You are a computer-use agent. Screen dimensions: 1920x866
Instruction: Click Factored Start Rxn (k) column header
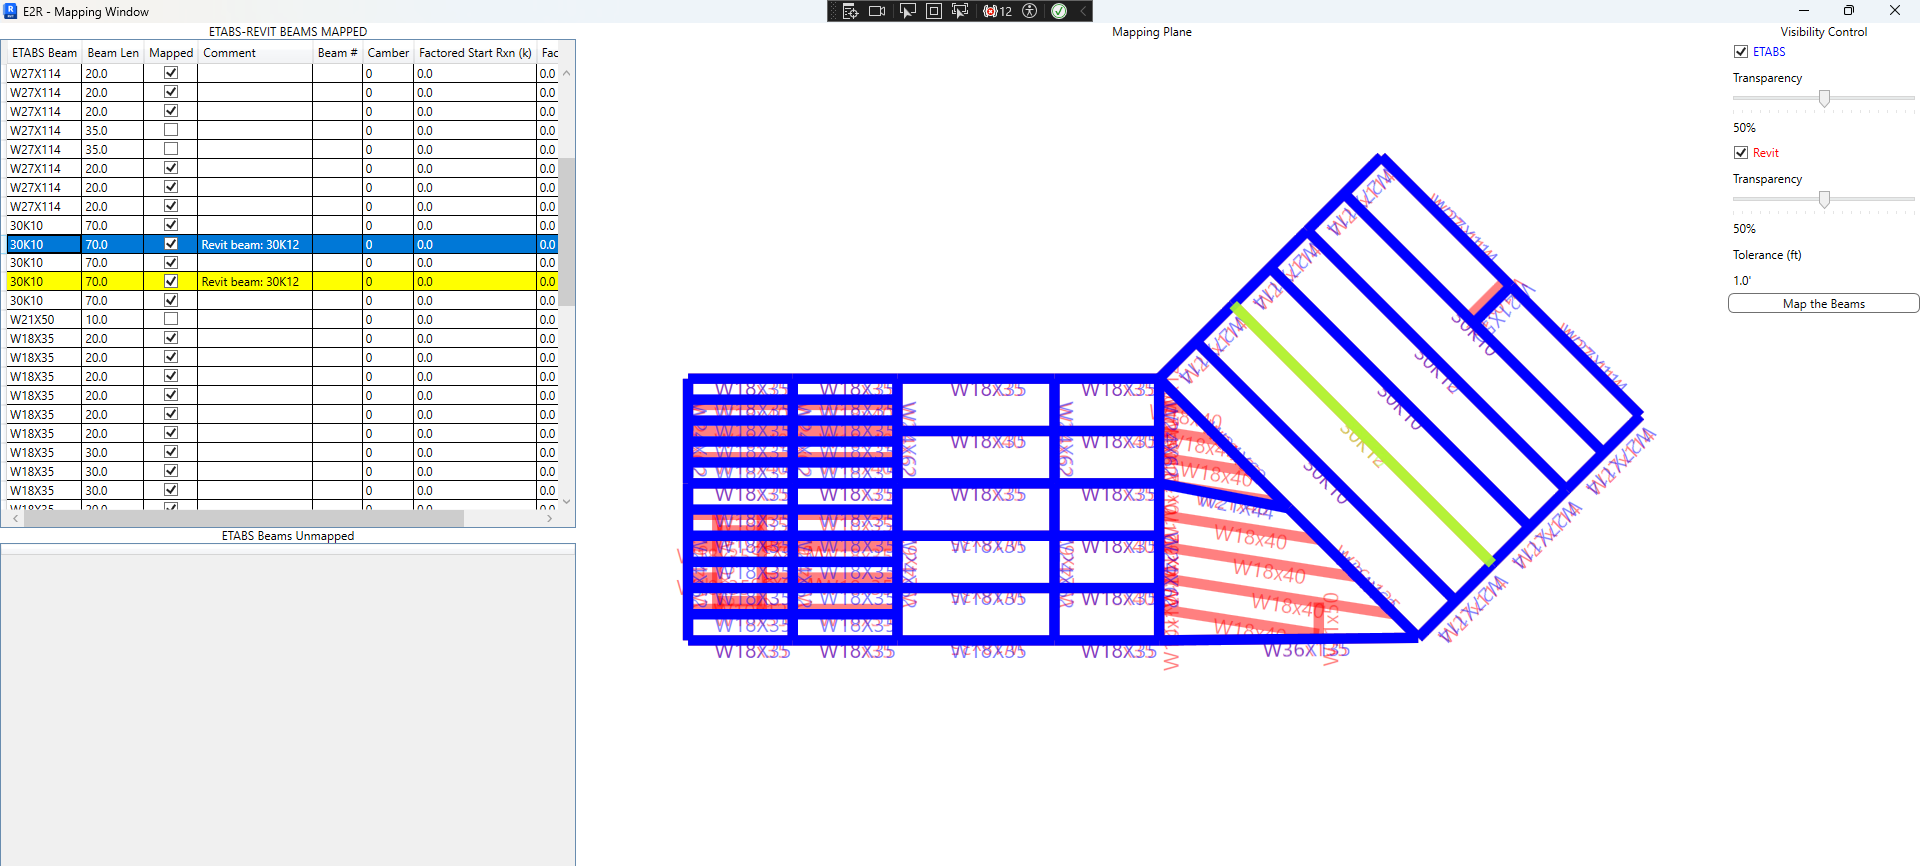[x=475, y=53]
